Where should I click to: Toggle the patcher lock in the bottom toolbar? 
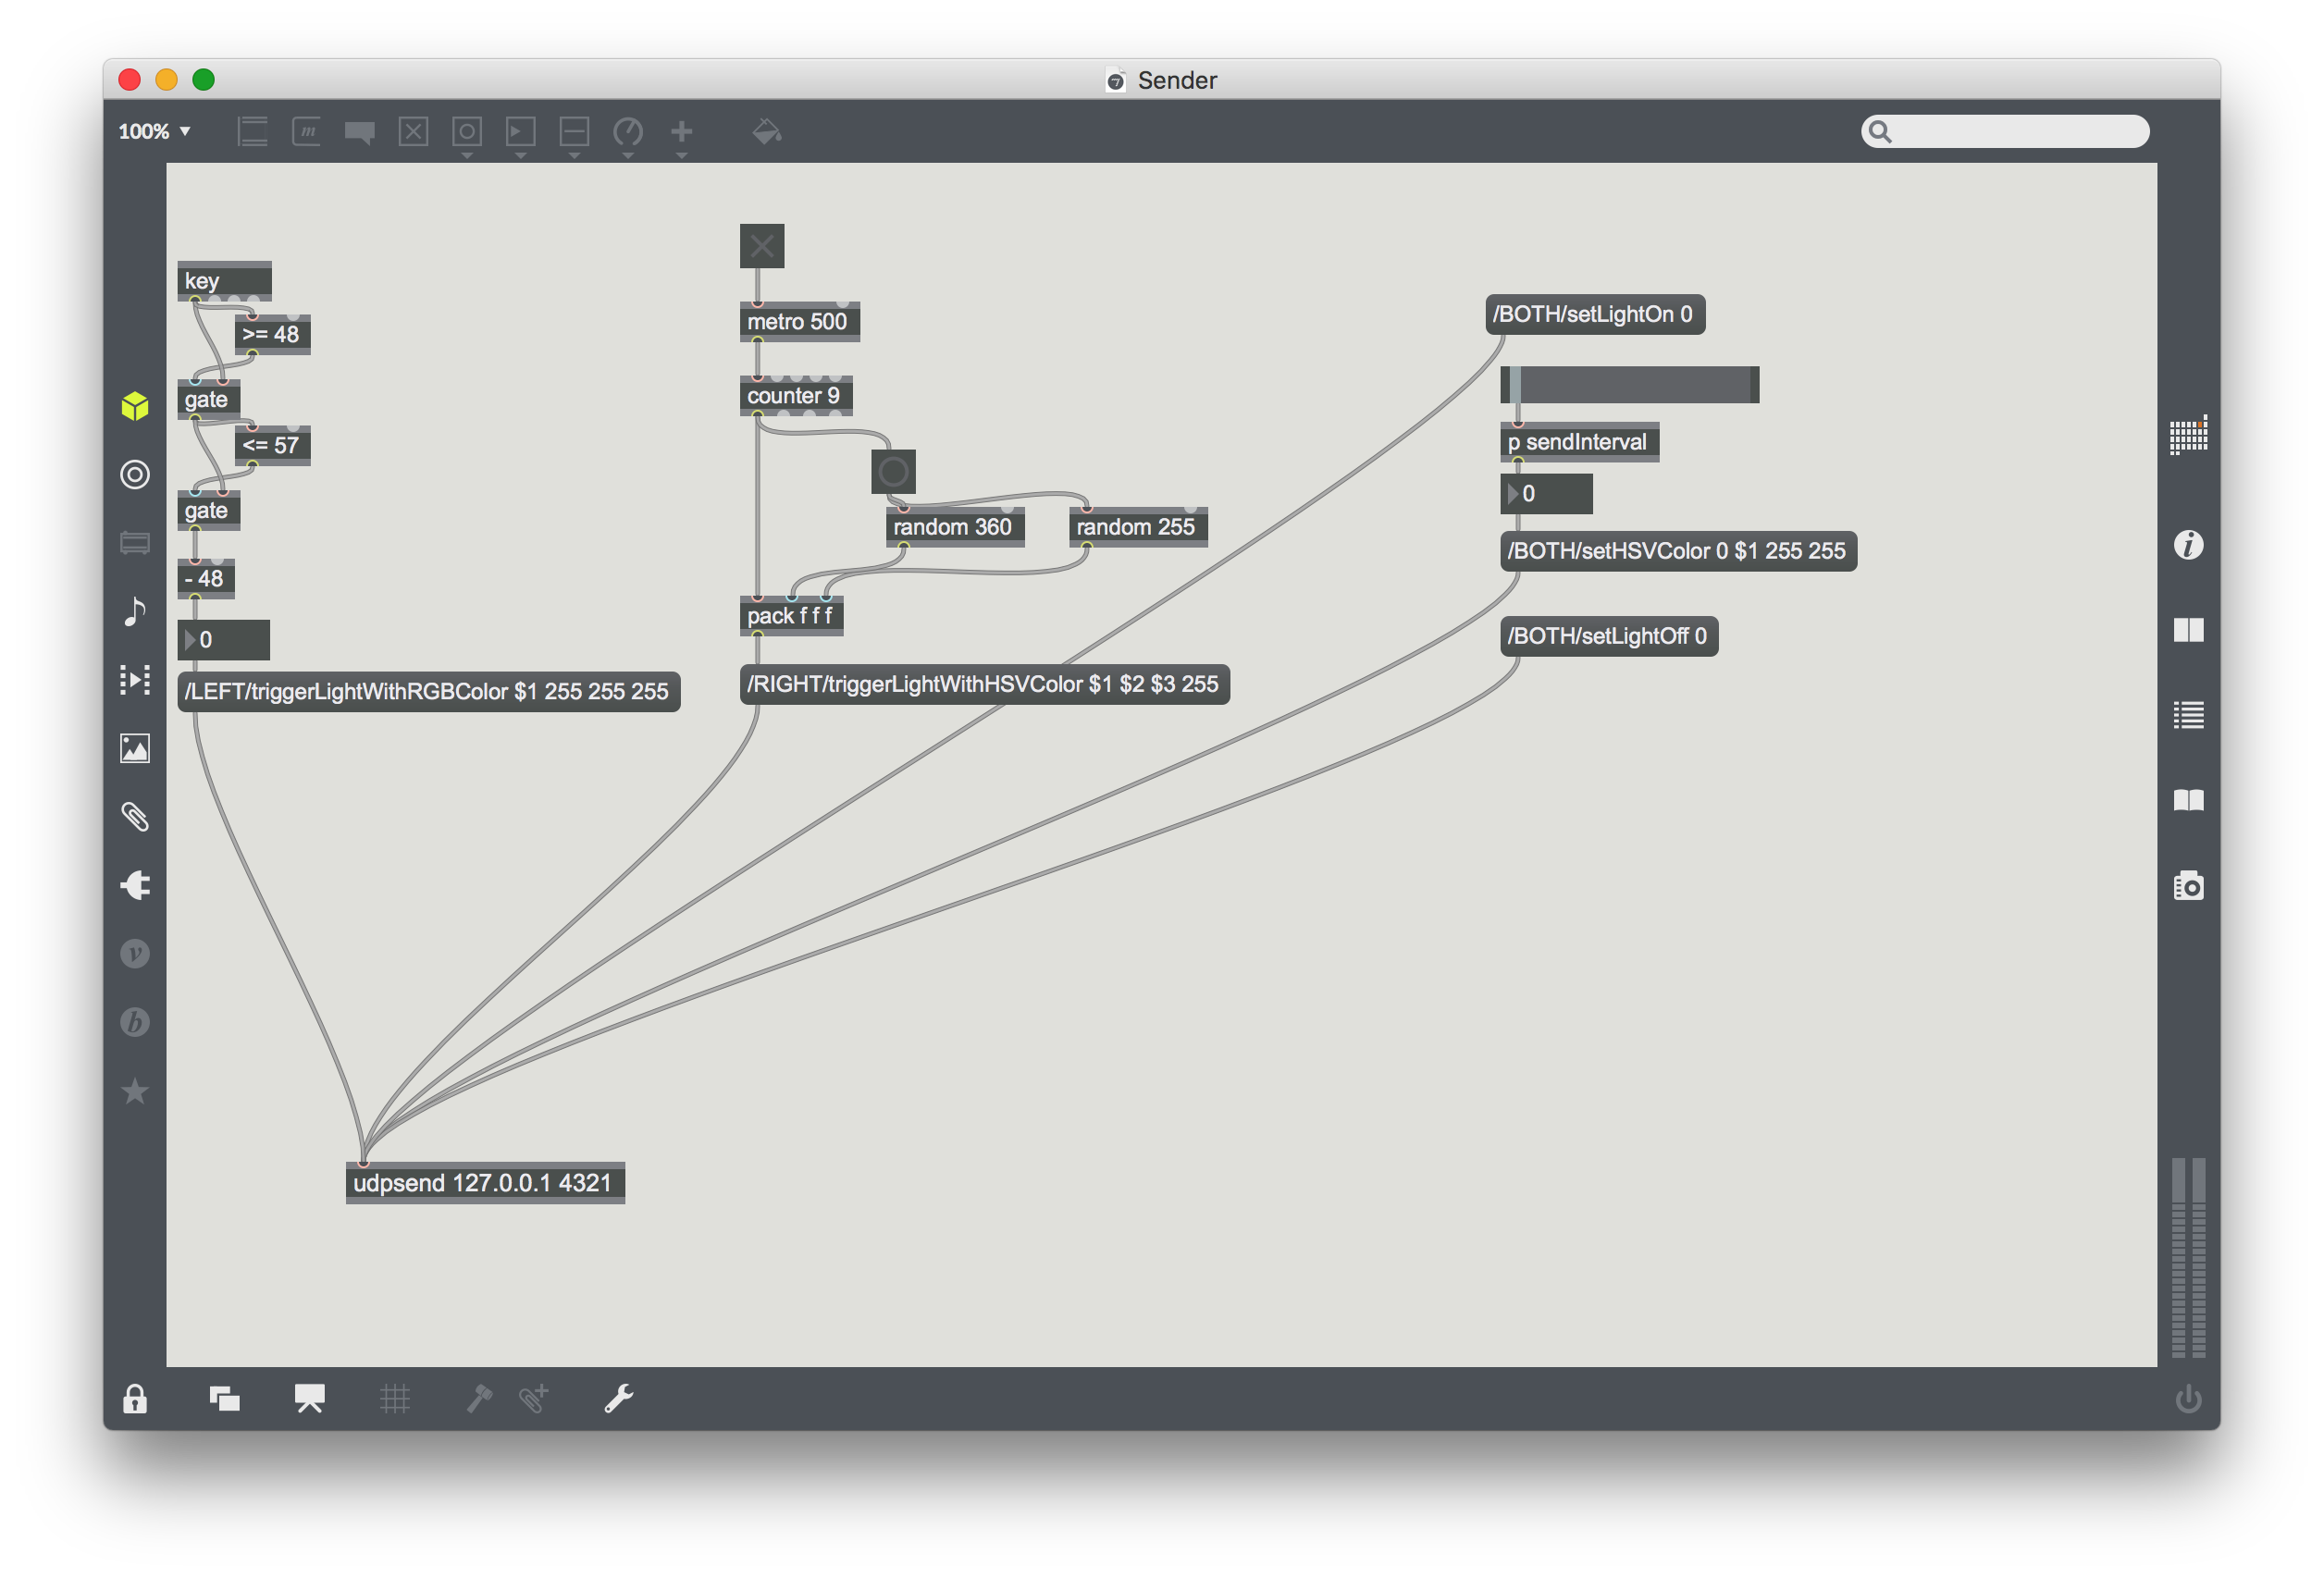[135, 1399]
